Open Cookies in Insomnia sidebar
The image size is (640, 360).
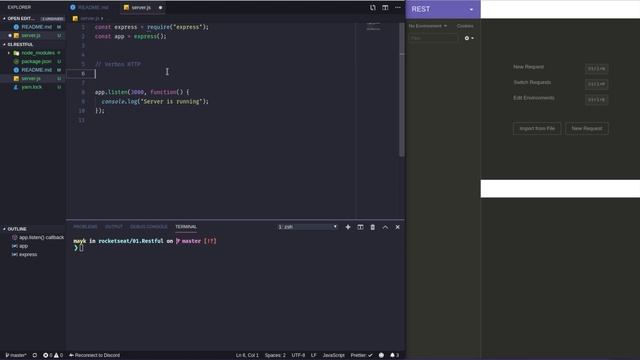465,26
